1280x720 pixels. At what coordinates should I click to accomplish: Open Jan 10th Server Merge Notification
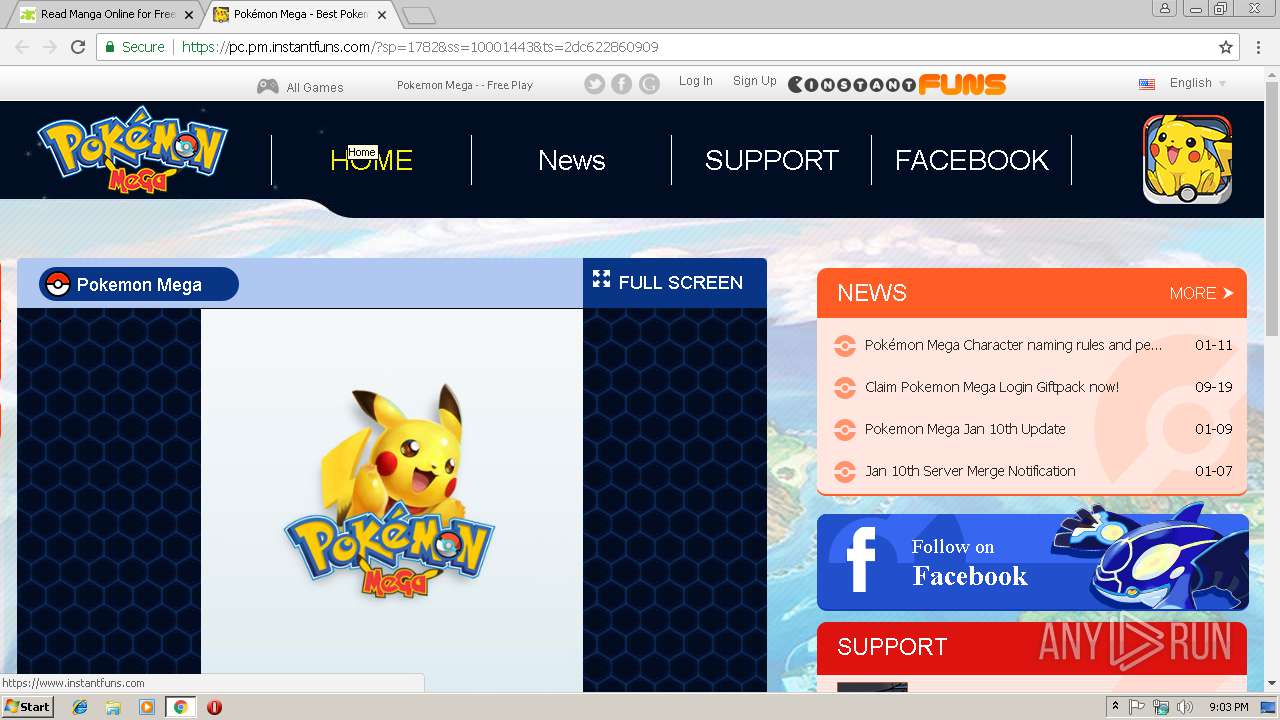(x=970, y=471)
